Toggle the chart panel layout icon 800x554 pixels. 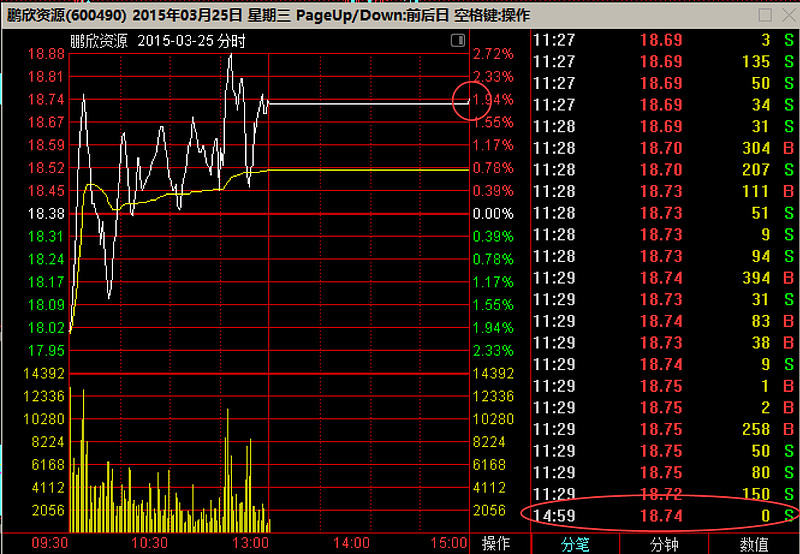point(458,40)
